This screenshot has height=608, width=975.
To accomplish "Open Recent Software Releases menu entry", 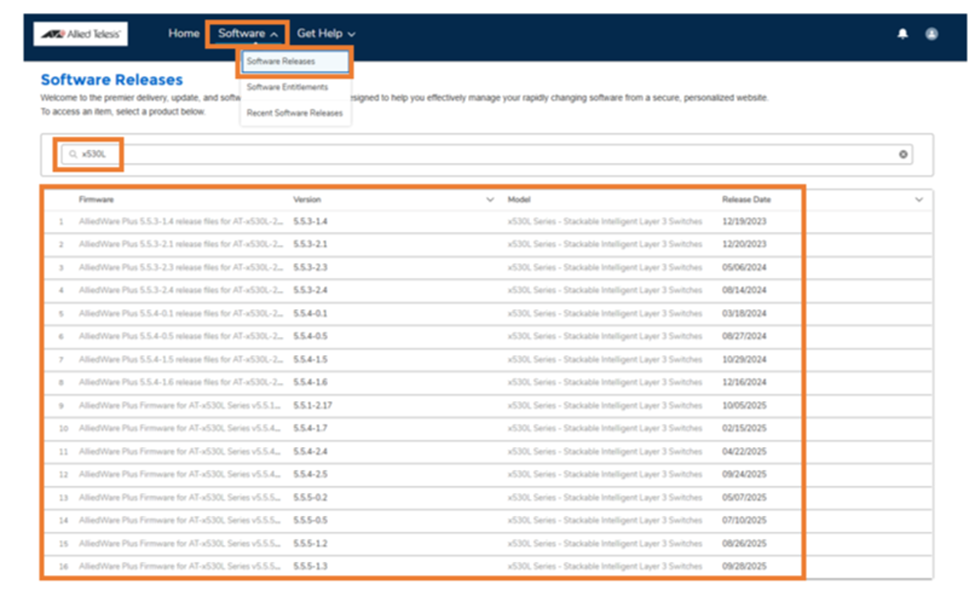I will tap(295, 113).
